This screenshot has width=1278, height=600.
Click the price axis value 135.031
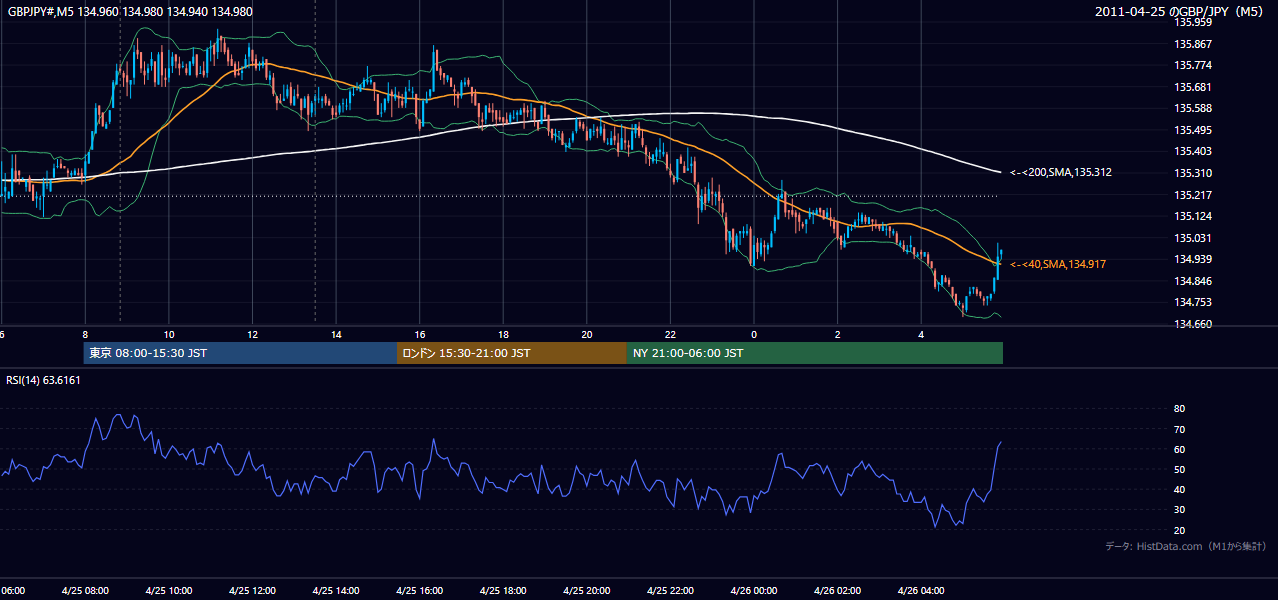pos(1194,238)
